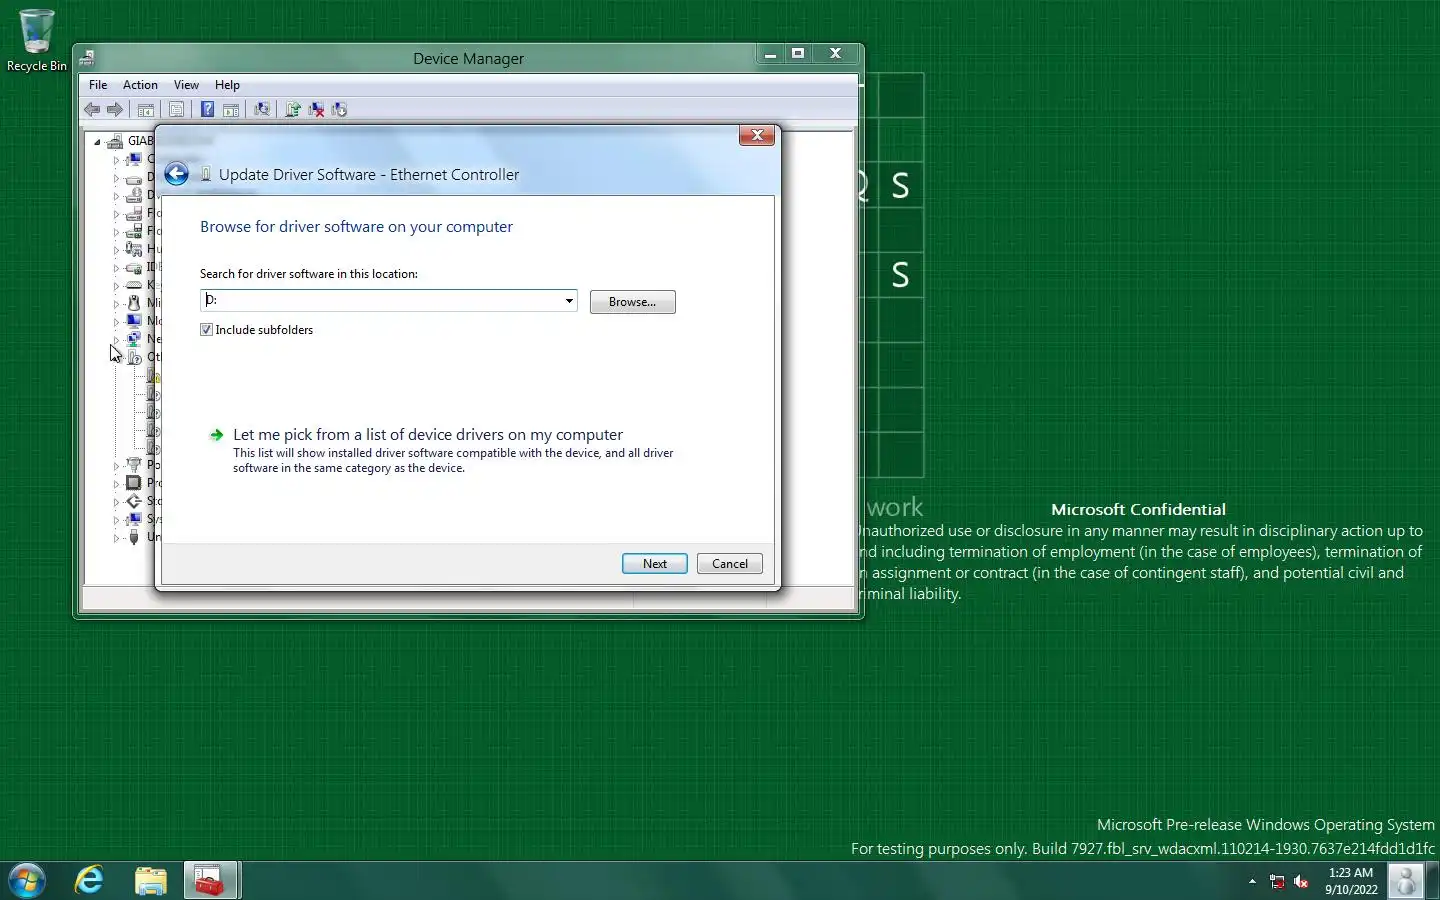1440x900 pixels.
Task: Expand the Universal Serial Bus category
Action: tap(116, 538)
